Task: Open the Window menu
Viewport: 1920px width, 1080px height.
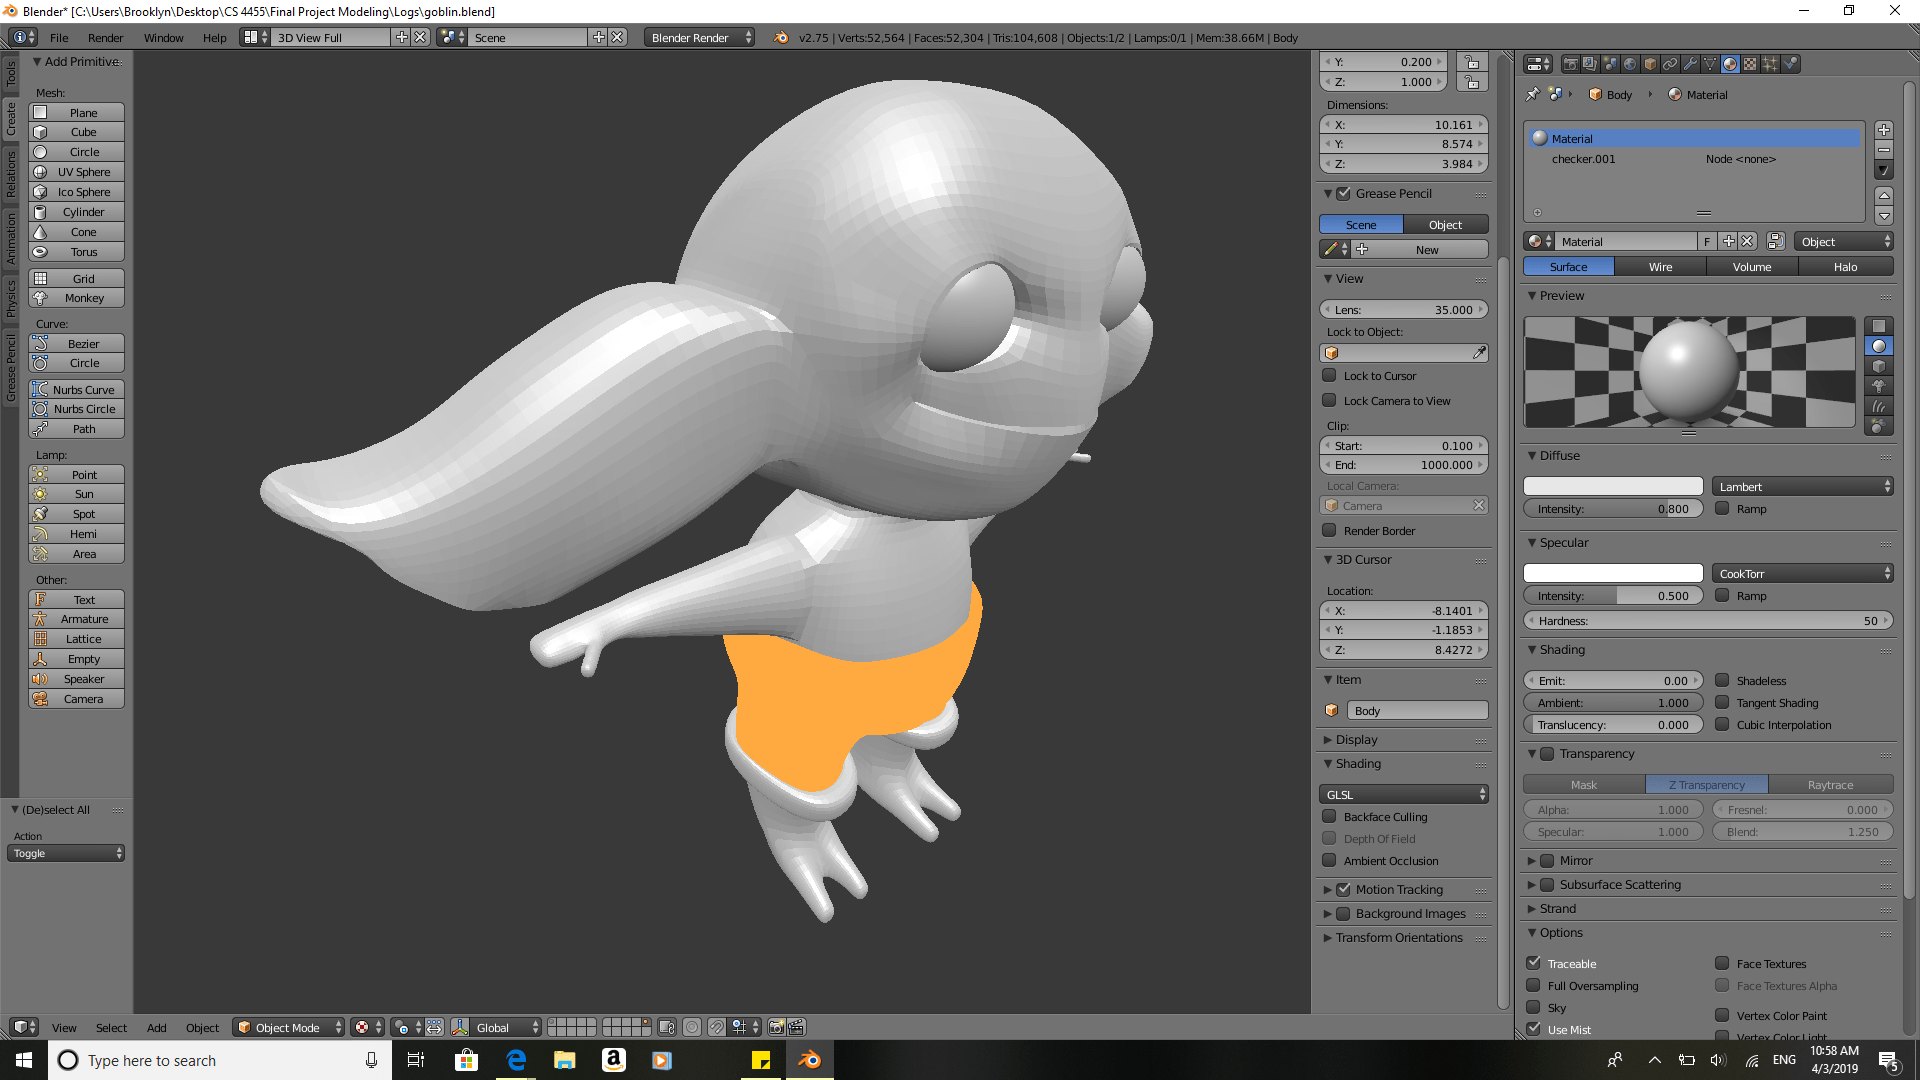Action: (163, 38)
